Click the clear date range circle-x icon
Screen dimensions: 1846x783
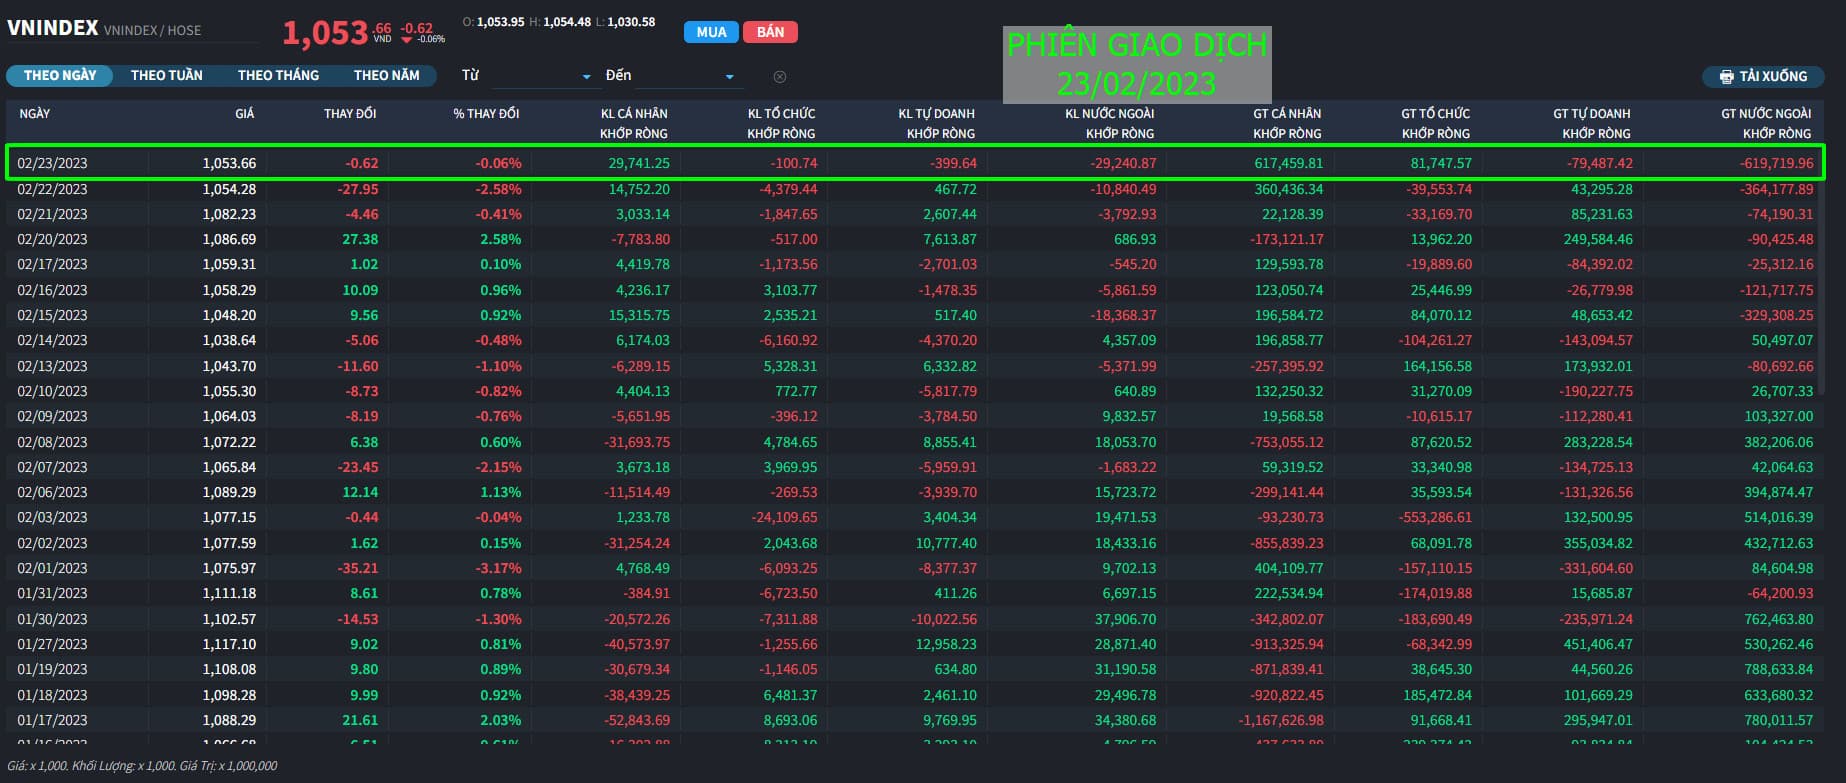coord(780,77)
